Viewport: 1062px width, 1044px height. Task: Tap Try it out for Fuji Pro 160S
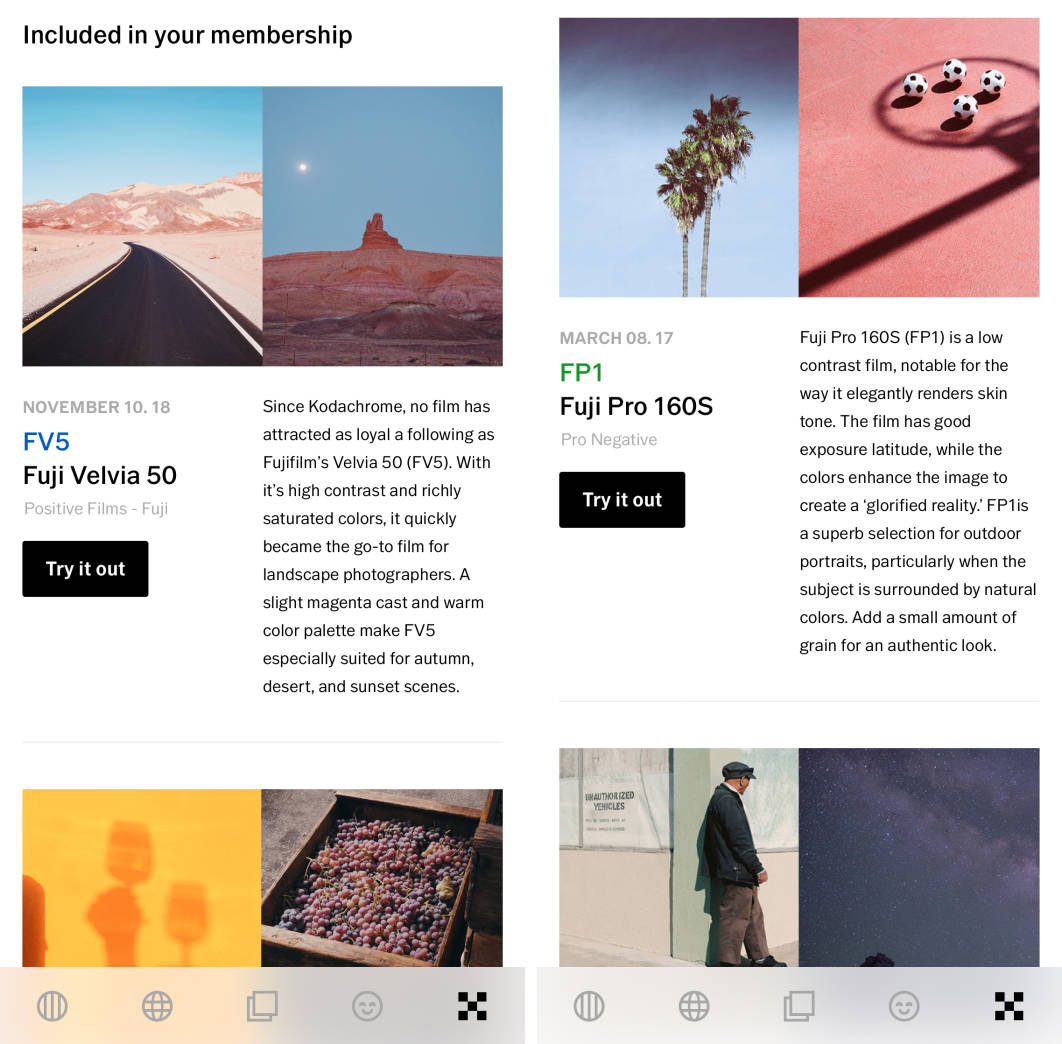point(622,499)
